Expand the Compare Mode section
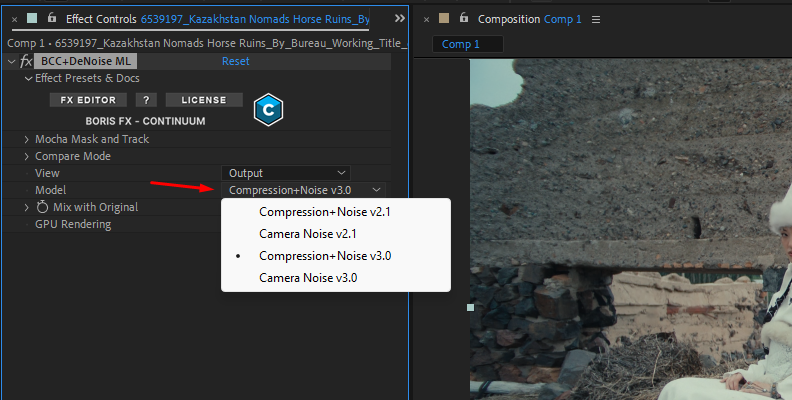Screen dimensions: 792x400 [x=27, y=156]
